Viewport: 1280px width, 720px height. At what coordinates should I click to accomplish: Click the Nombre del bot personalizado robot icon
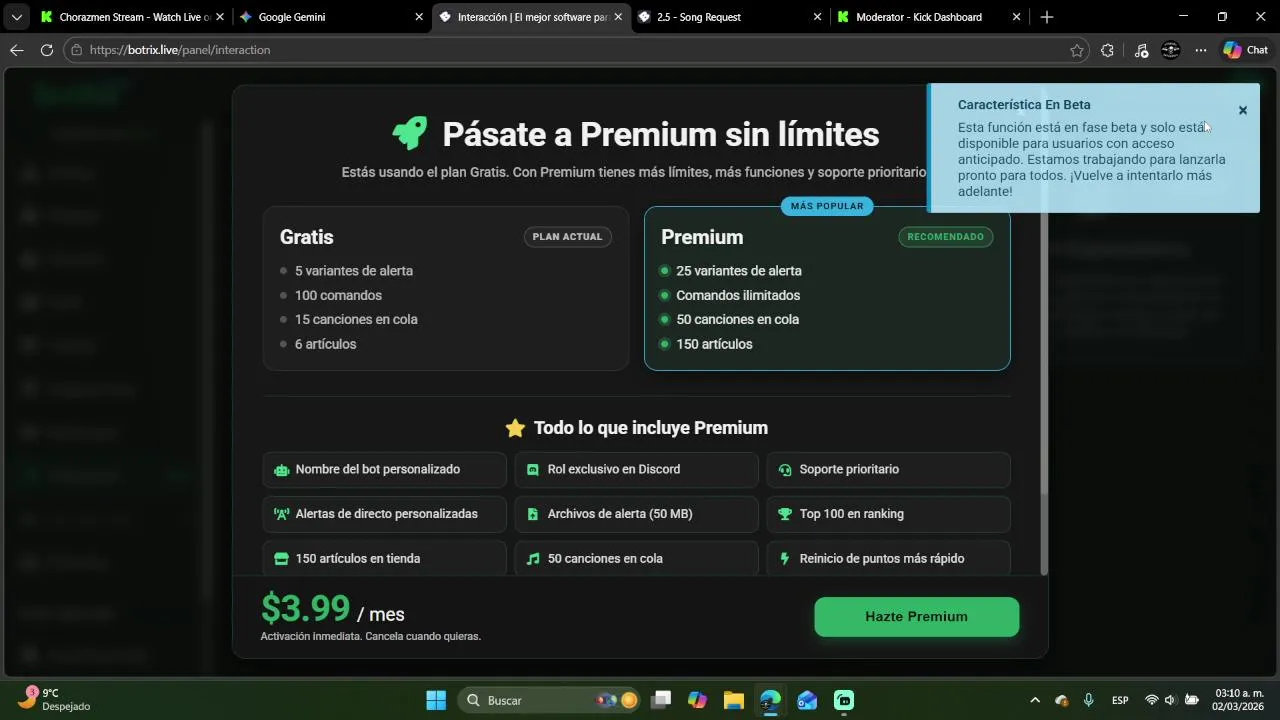[281, 470]
